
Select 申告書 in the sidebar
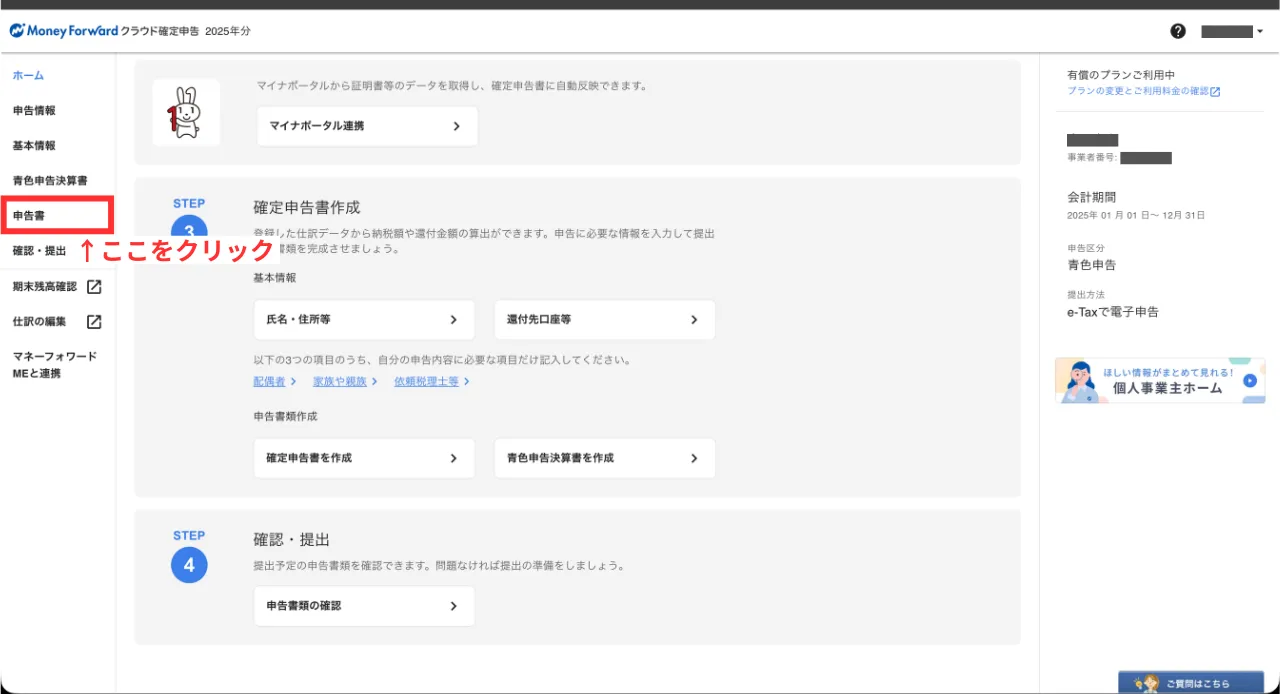pyautogui.click(x=28, y=216)
